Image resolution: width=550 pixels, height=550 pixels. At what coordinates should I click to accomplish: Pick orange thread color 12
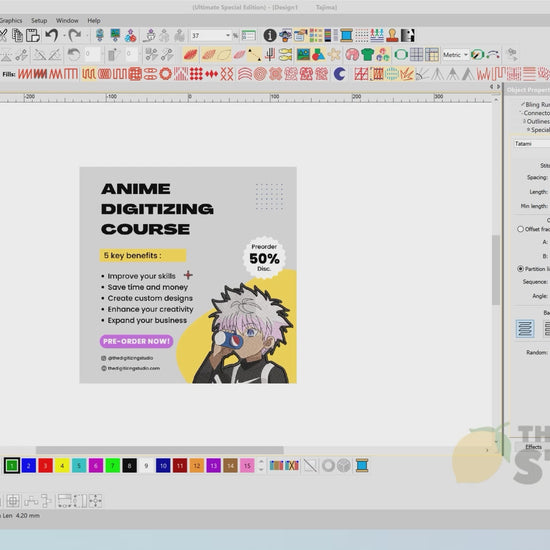coord(196,465)
